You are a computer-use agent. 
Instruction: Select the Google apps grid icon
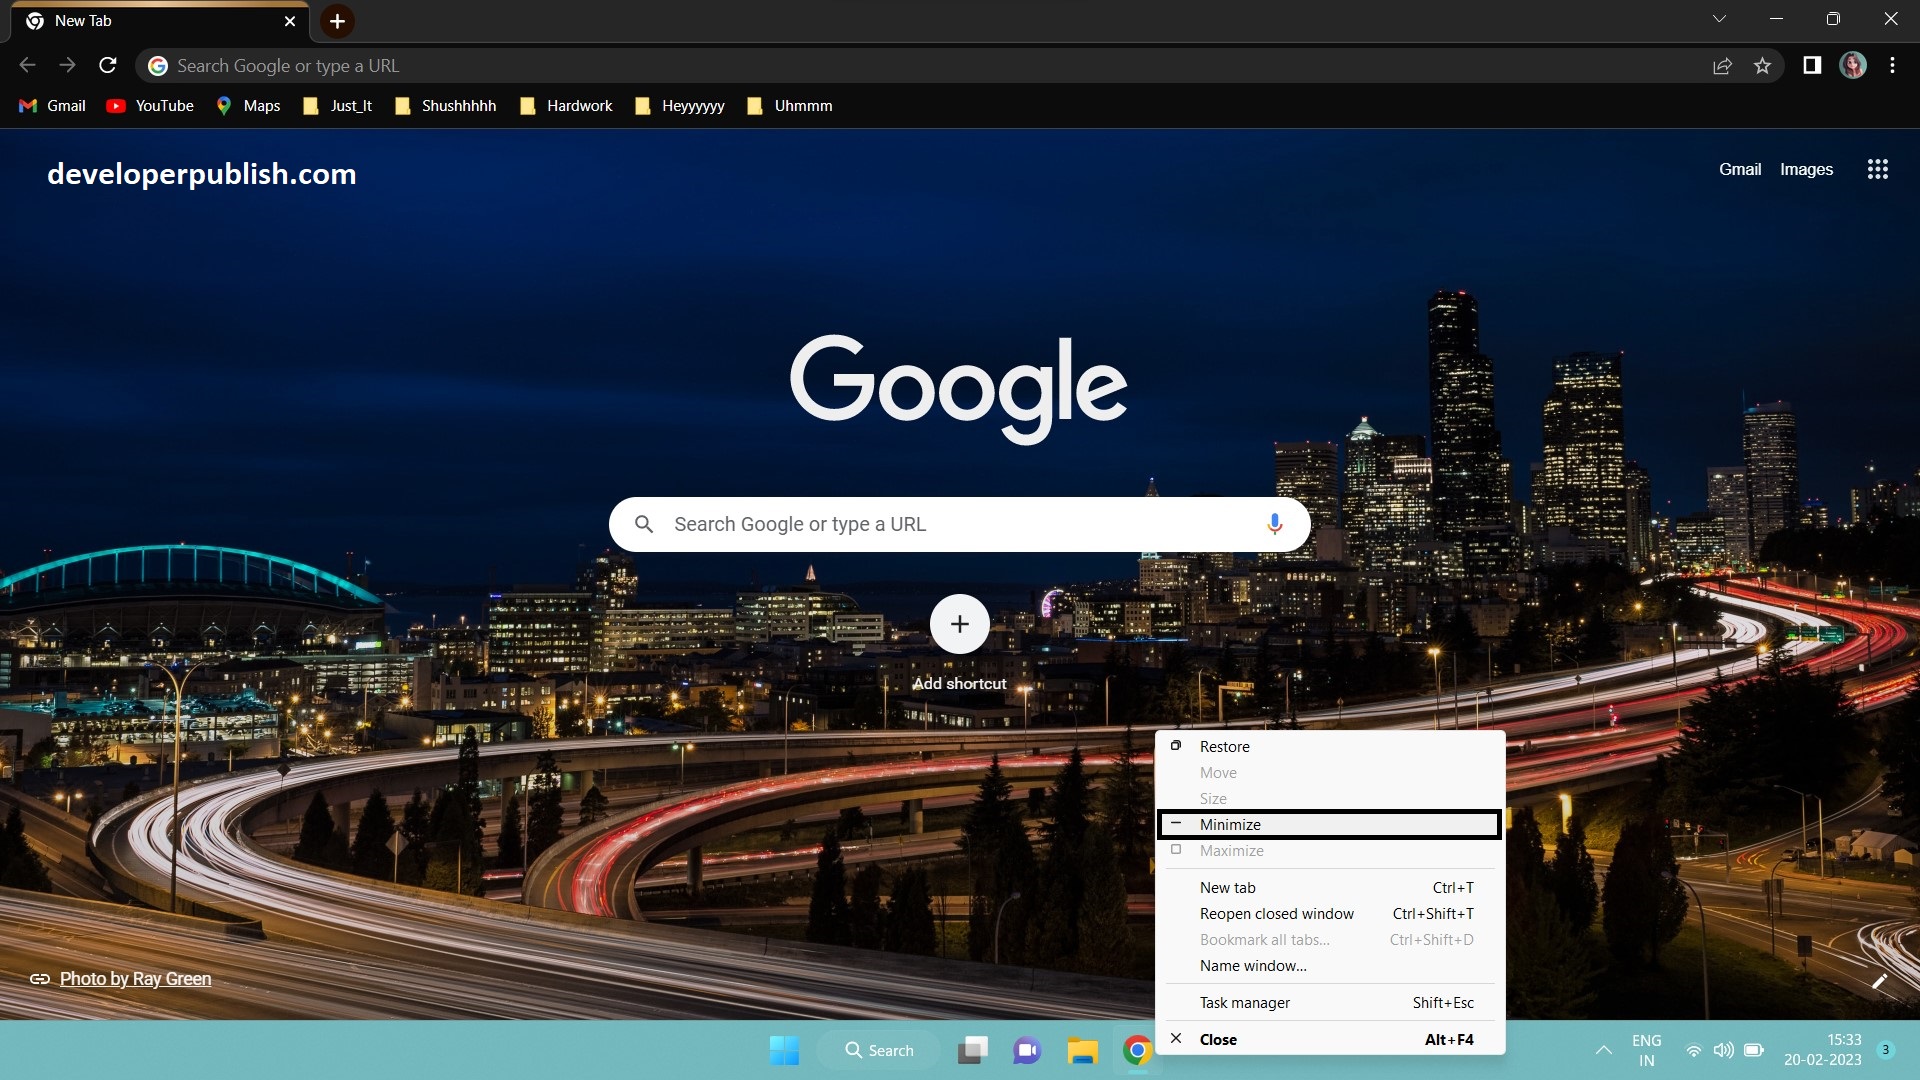(1877, 169)
